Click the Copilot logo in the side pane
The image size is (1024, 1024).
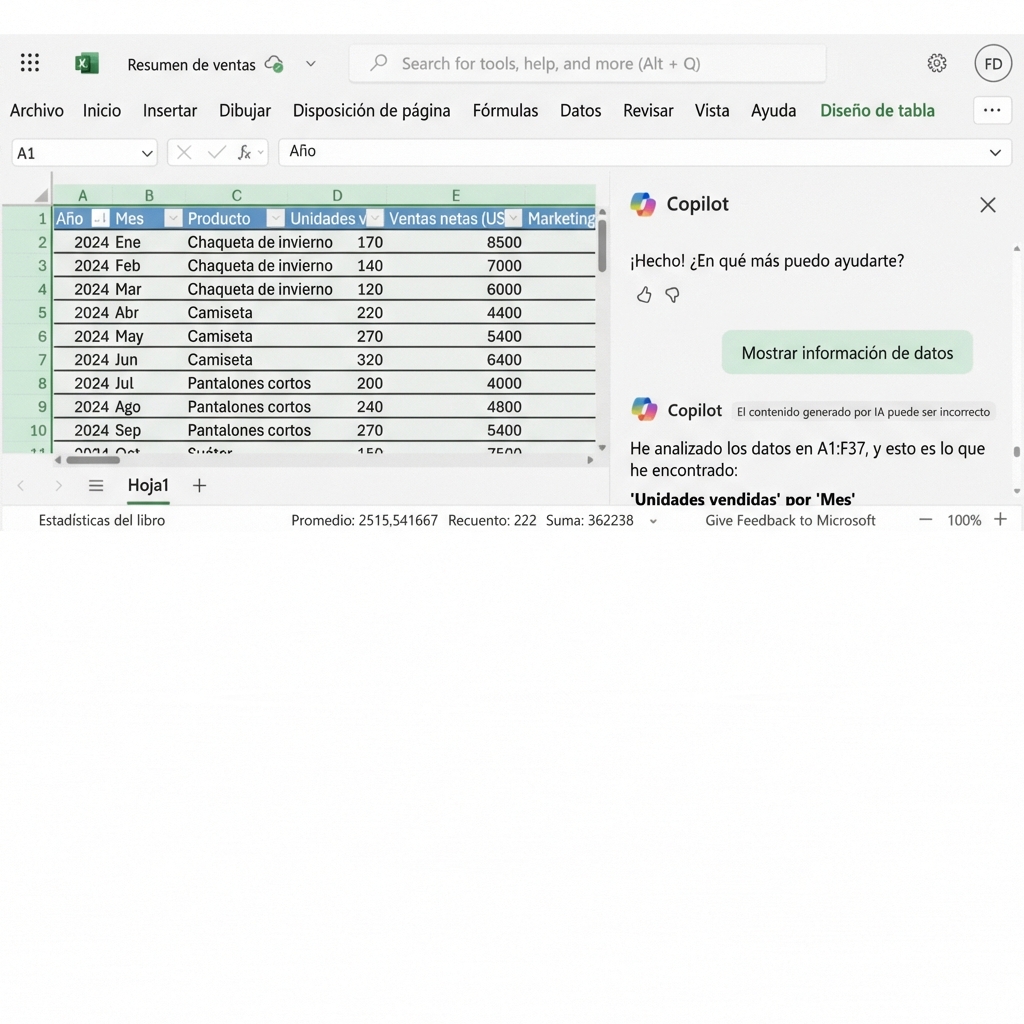pos(643,204)
